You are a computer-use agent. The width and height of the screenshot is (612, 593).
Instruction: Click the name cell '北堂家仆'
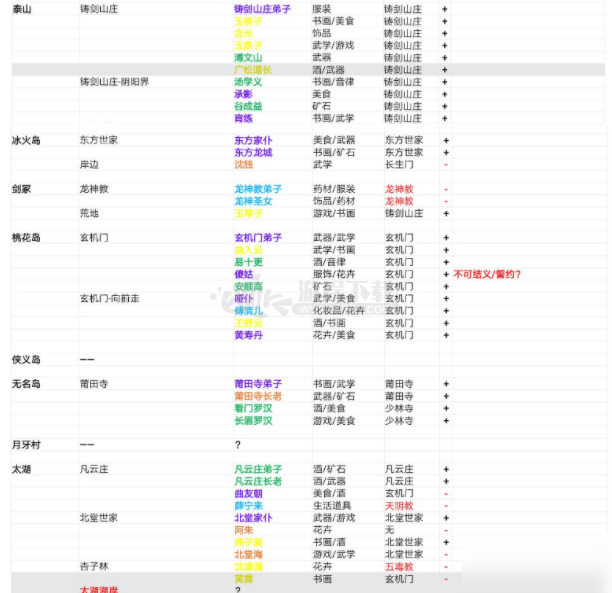tap(253, 518)
